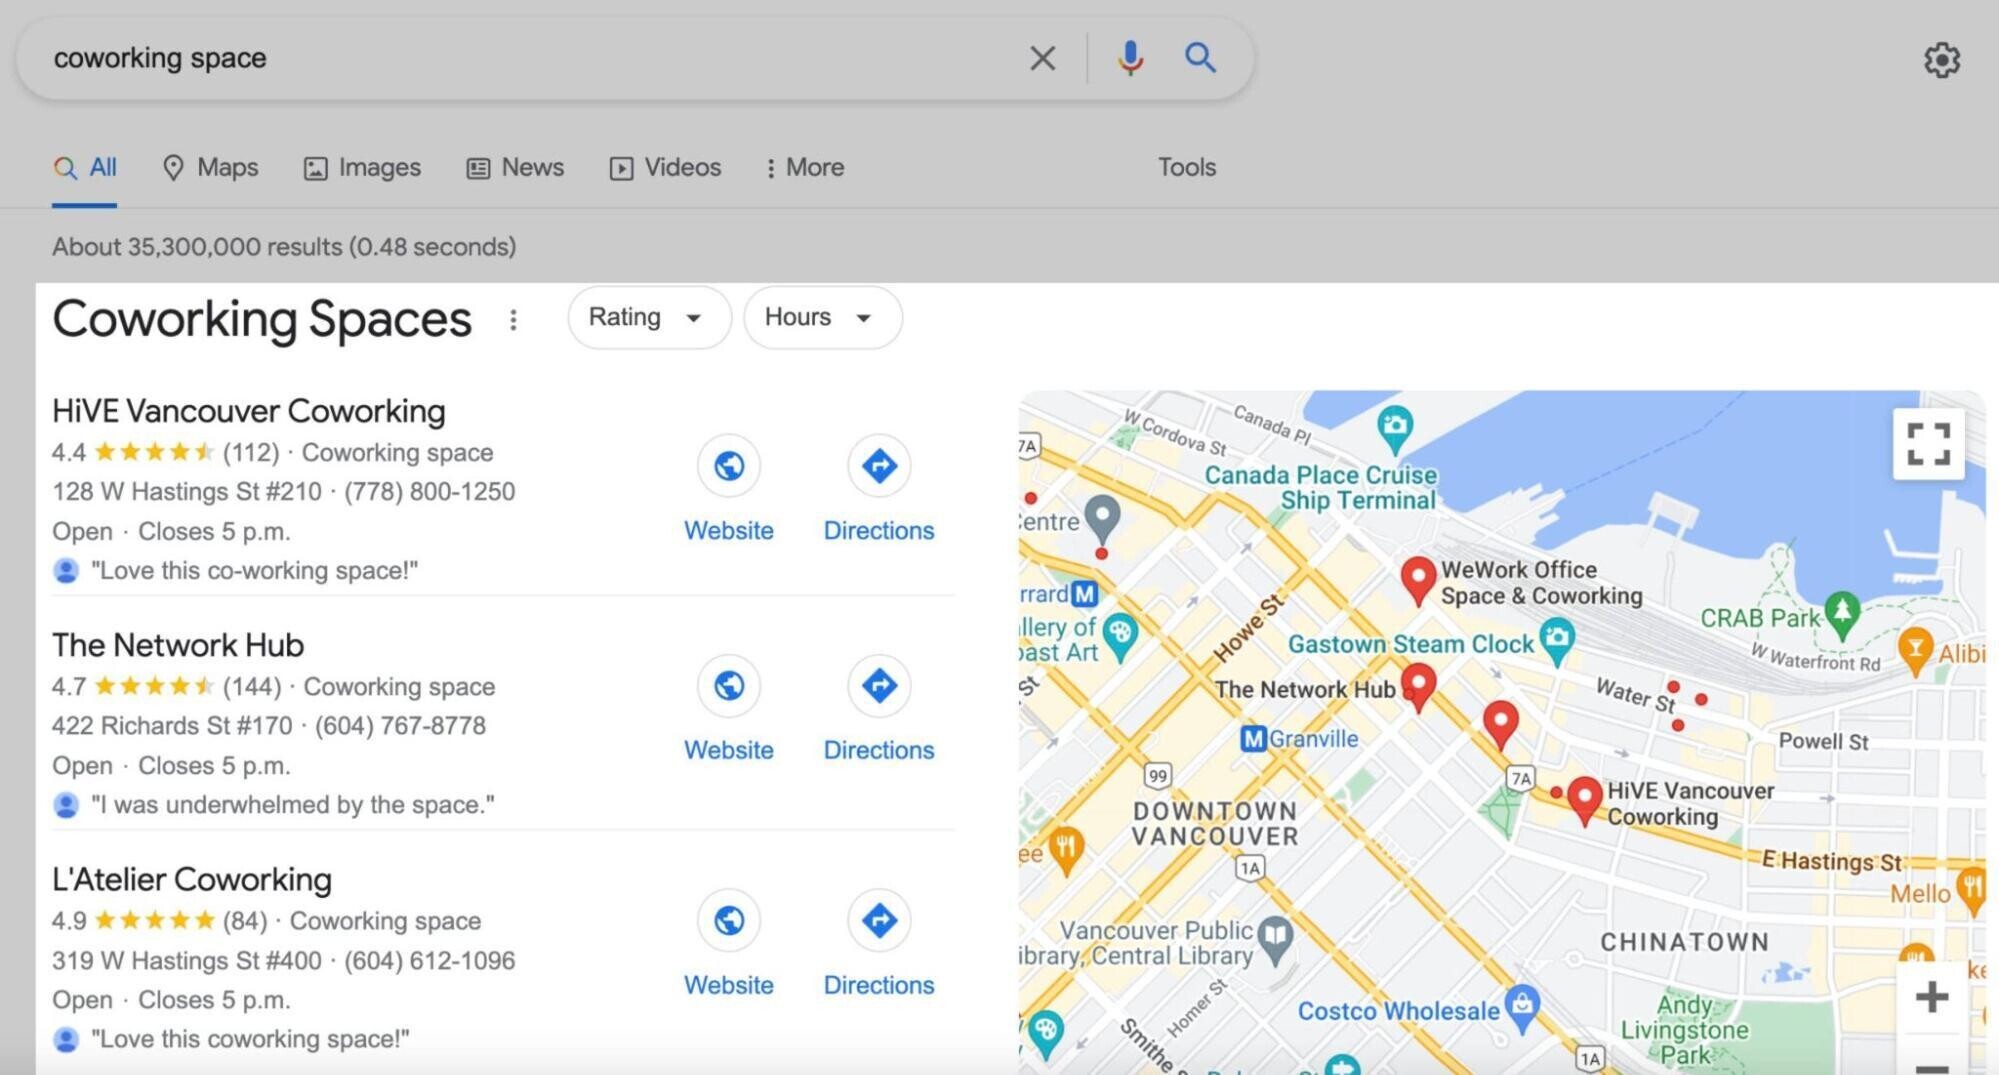This screenshot has height=1075, width=1999.
Task: Select the unlabeled red pin east of Network Hub
Action: [1500, 723]
